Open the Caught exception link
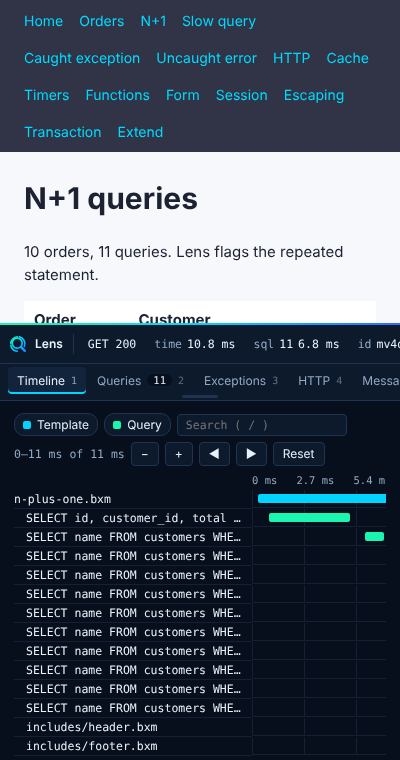 pos(82,58)
